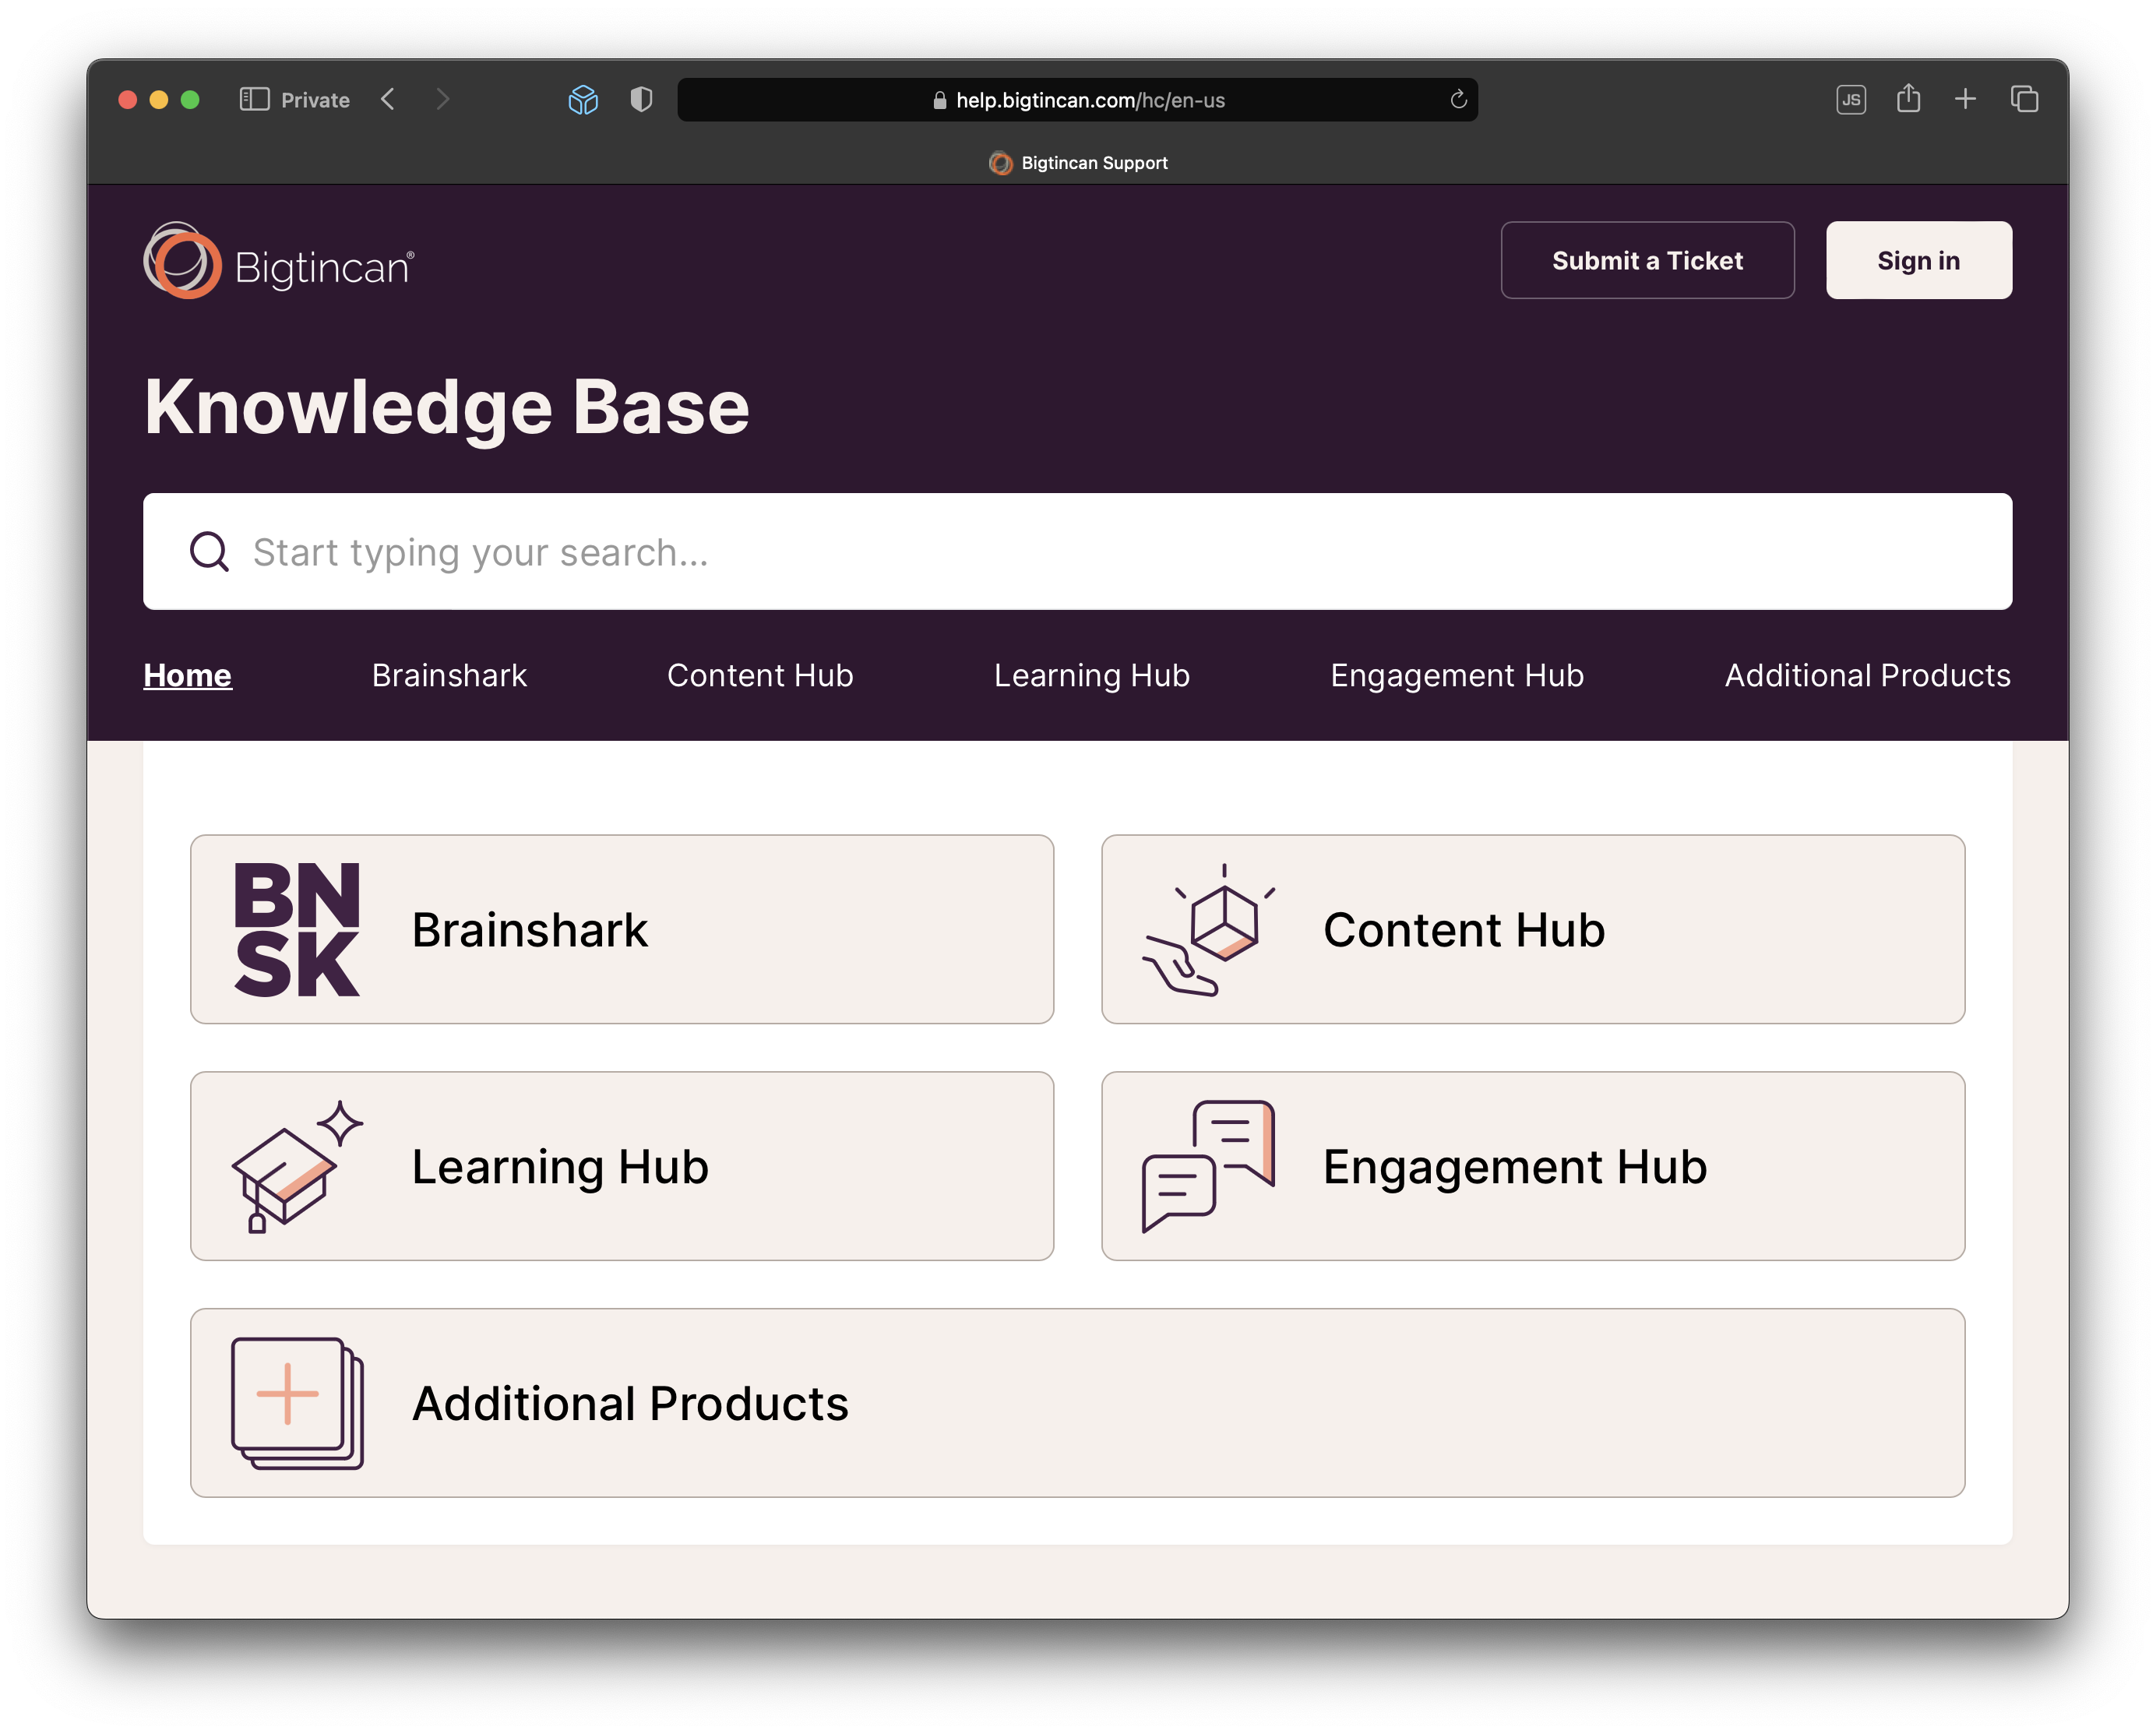Click the Additional Products plus-stack icon
The height and width of the screenshot is (1734, 2156).
[297, 1404]
